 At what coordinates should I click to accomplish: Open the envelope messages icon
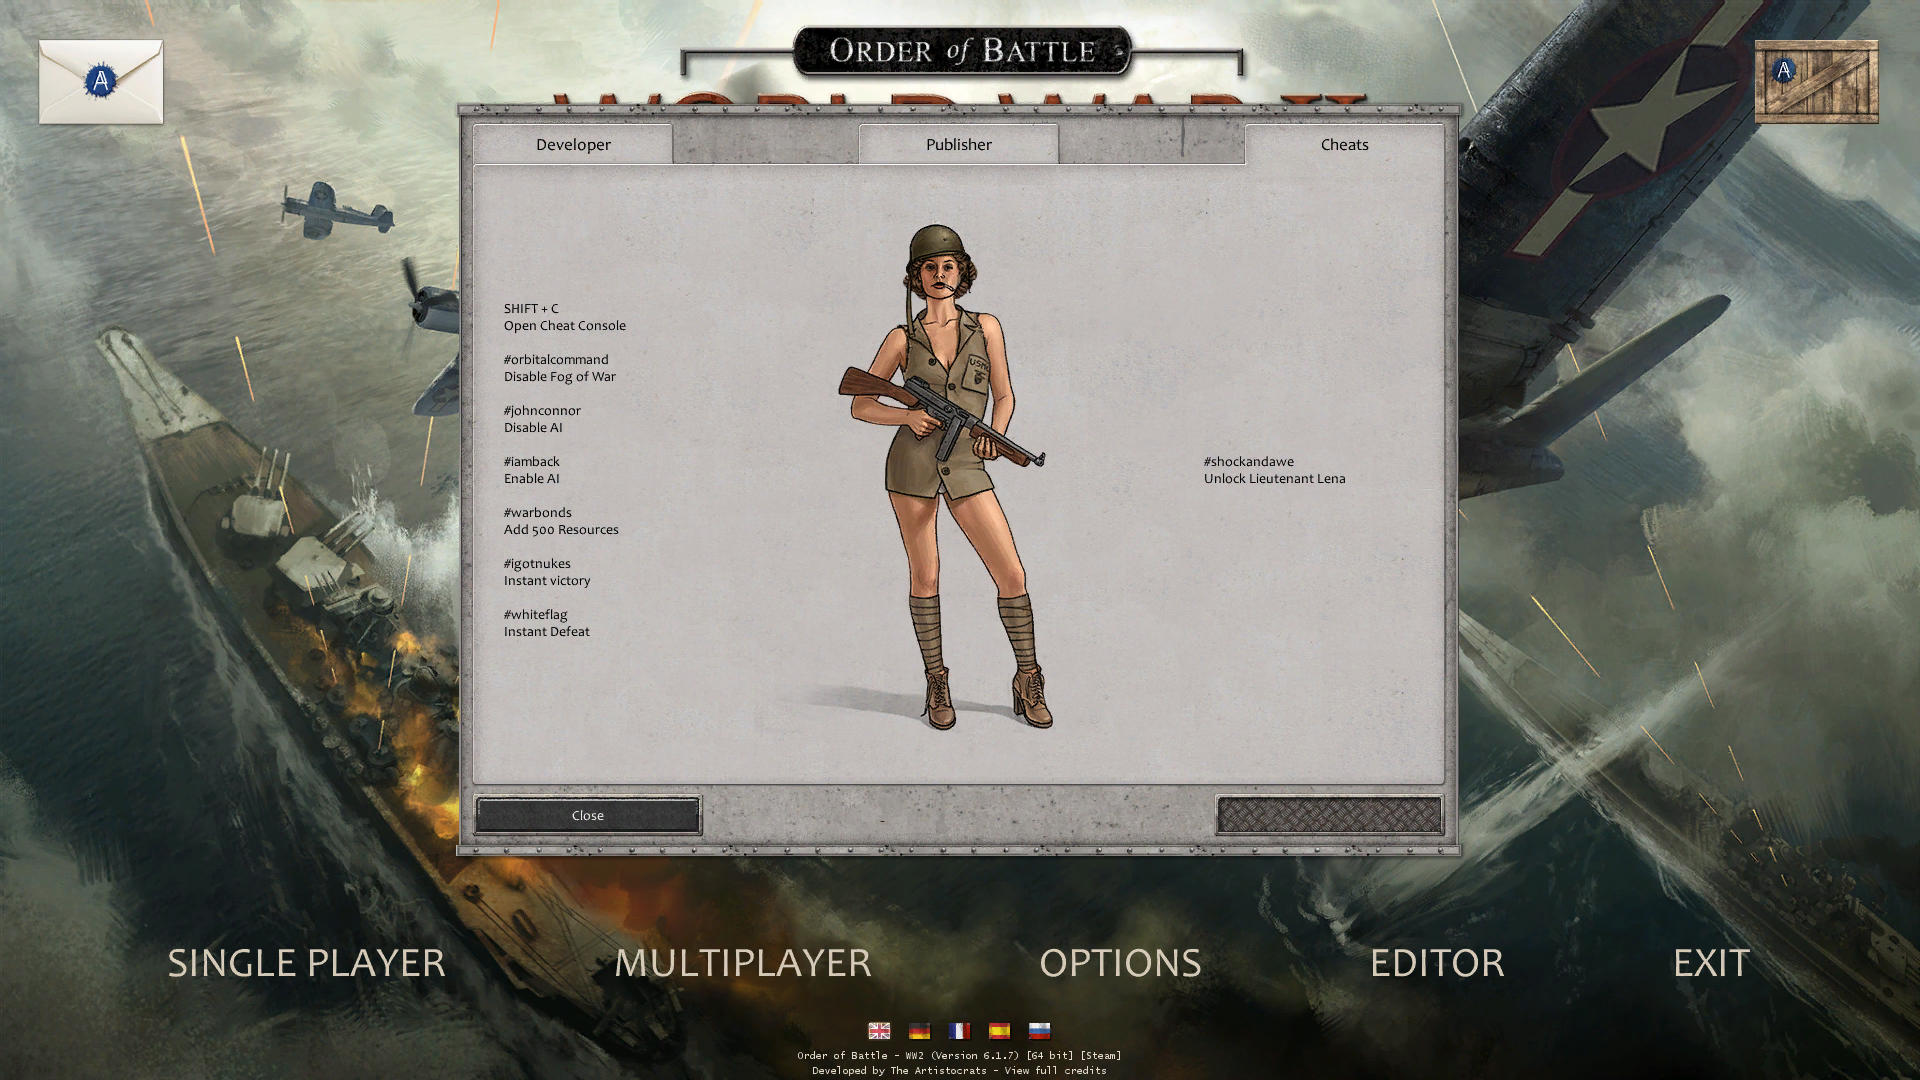point(101,82)
